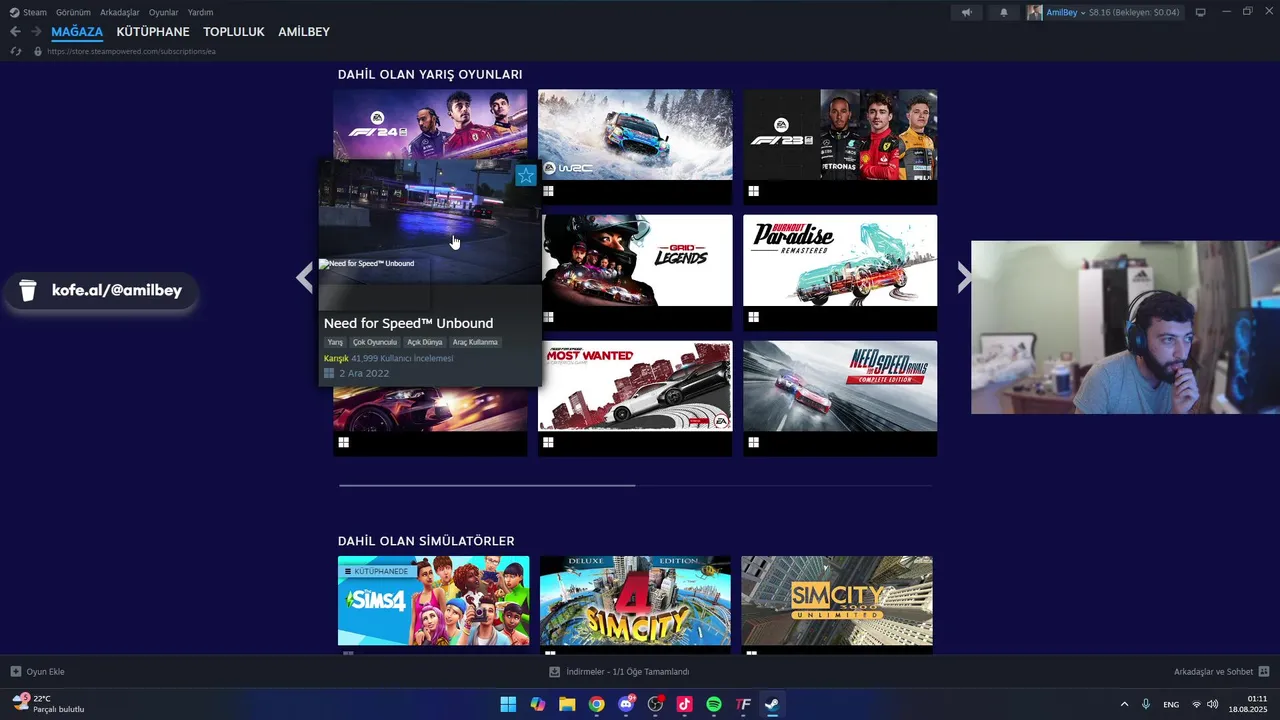Open the EA WRC game card
The height and width of the screenshot is (720, 1280).
click(x=635, y=134)
